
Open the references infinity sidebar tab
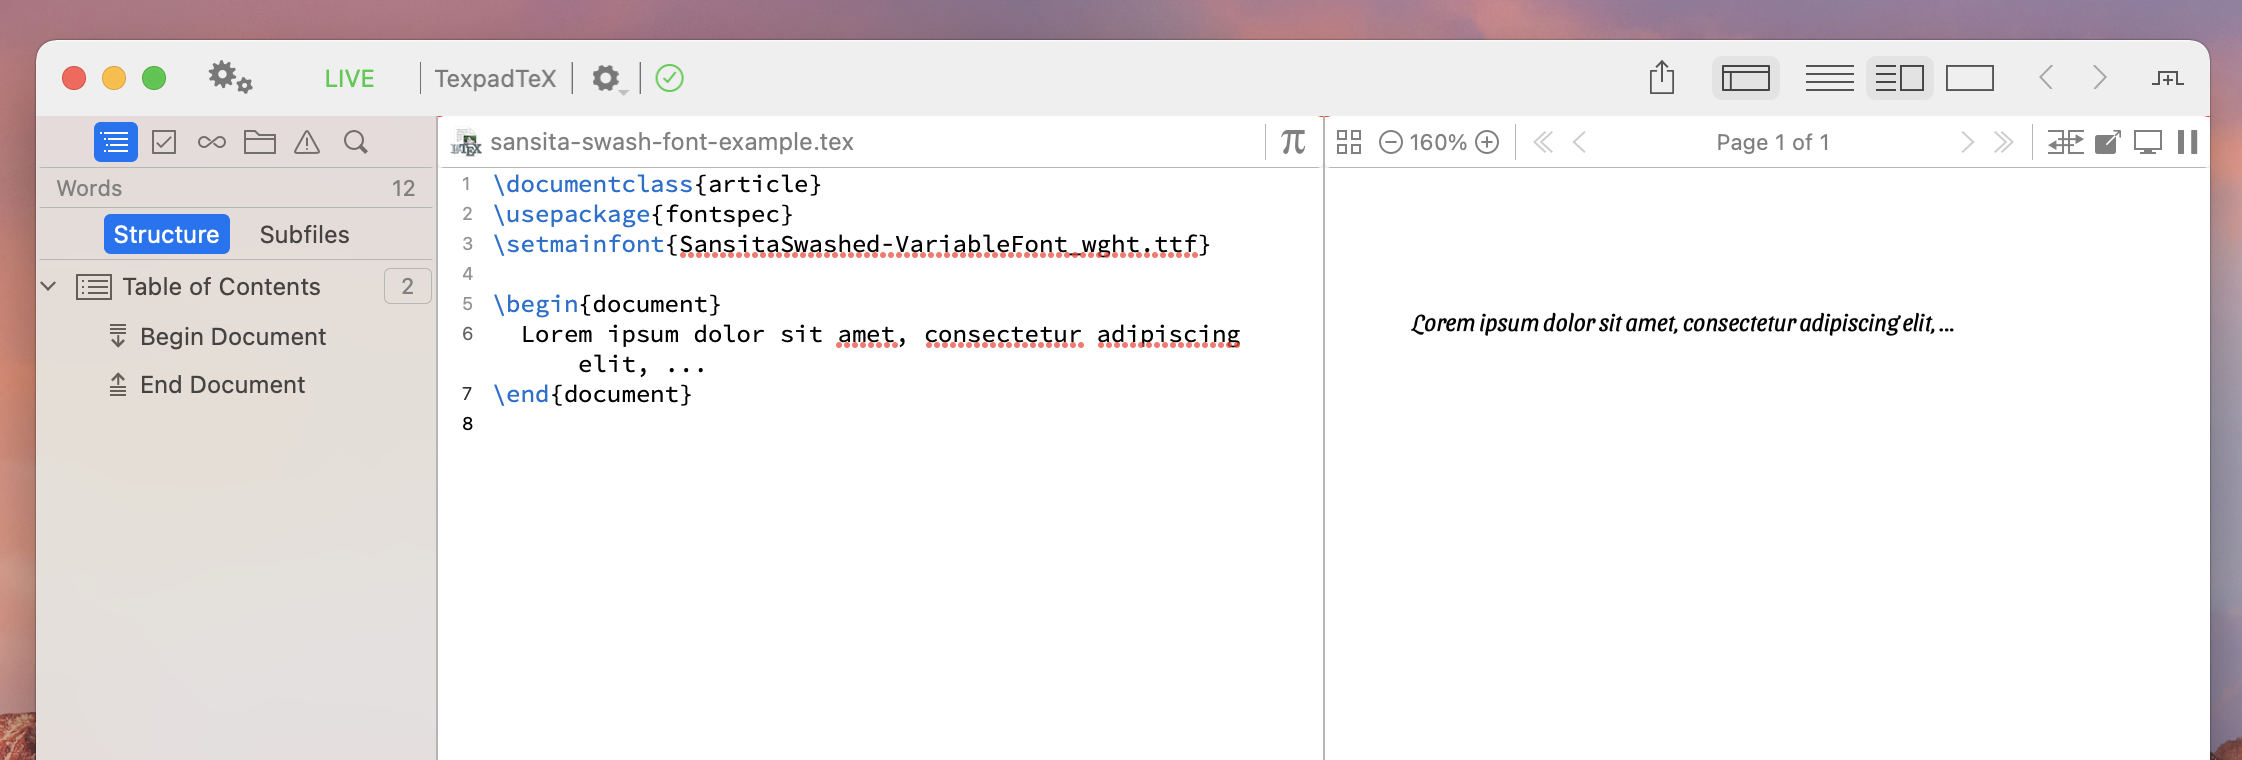pyautogui.click(x=212, y=142)
